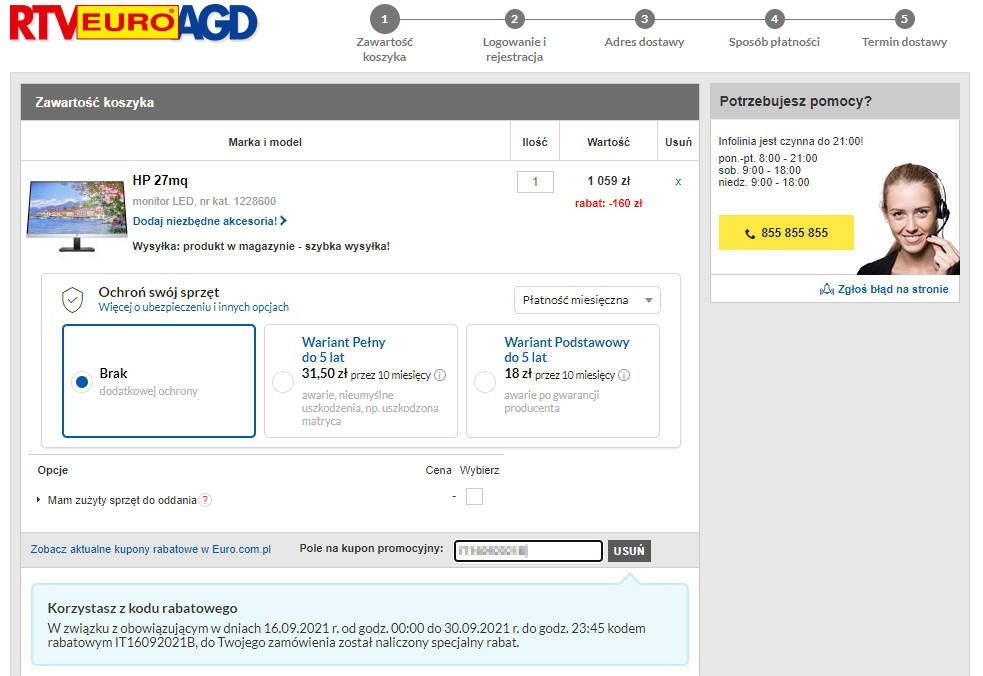Click the yellow 855 855 855 phone button
This screenshot has width=983, height=676.
pos(786,233)
